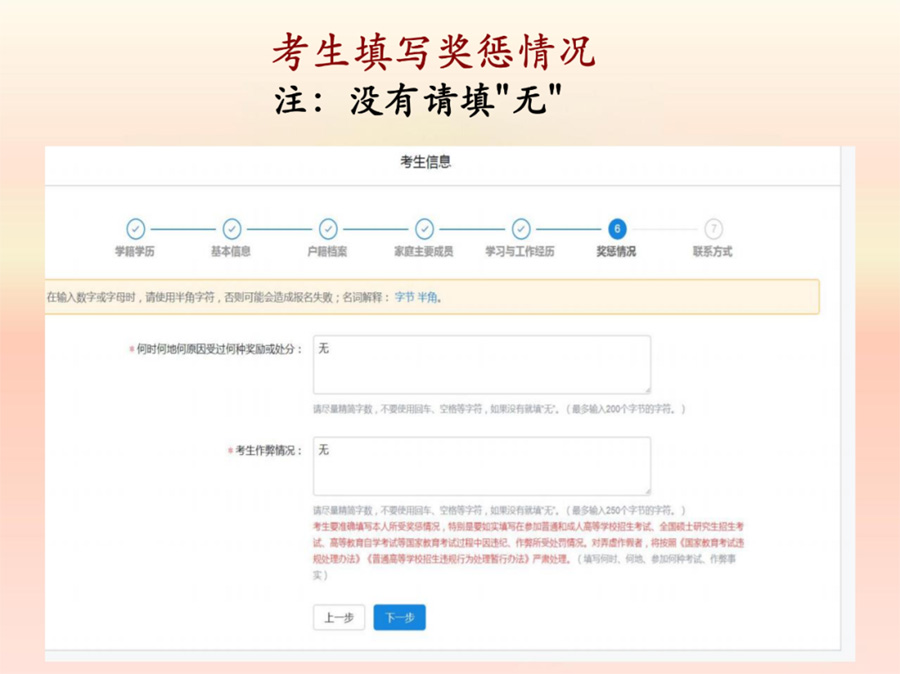Select the 奖惩情况 step label
The width and height of the screenshot is (900, 674).
tap(616, 252)
